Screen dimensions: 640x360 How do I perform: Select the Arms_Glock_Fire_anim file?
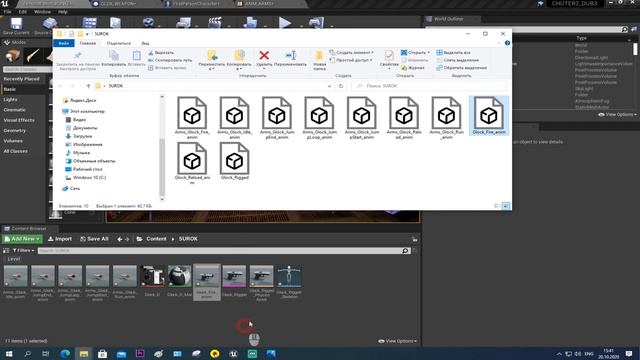point(192,118)
